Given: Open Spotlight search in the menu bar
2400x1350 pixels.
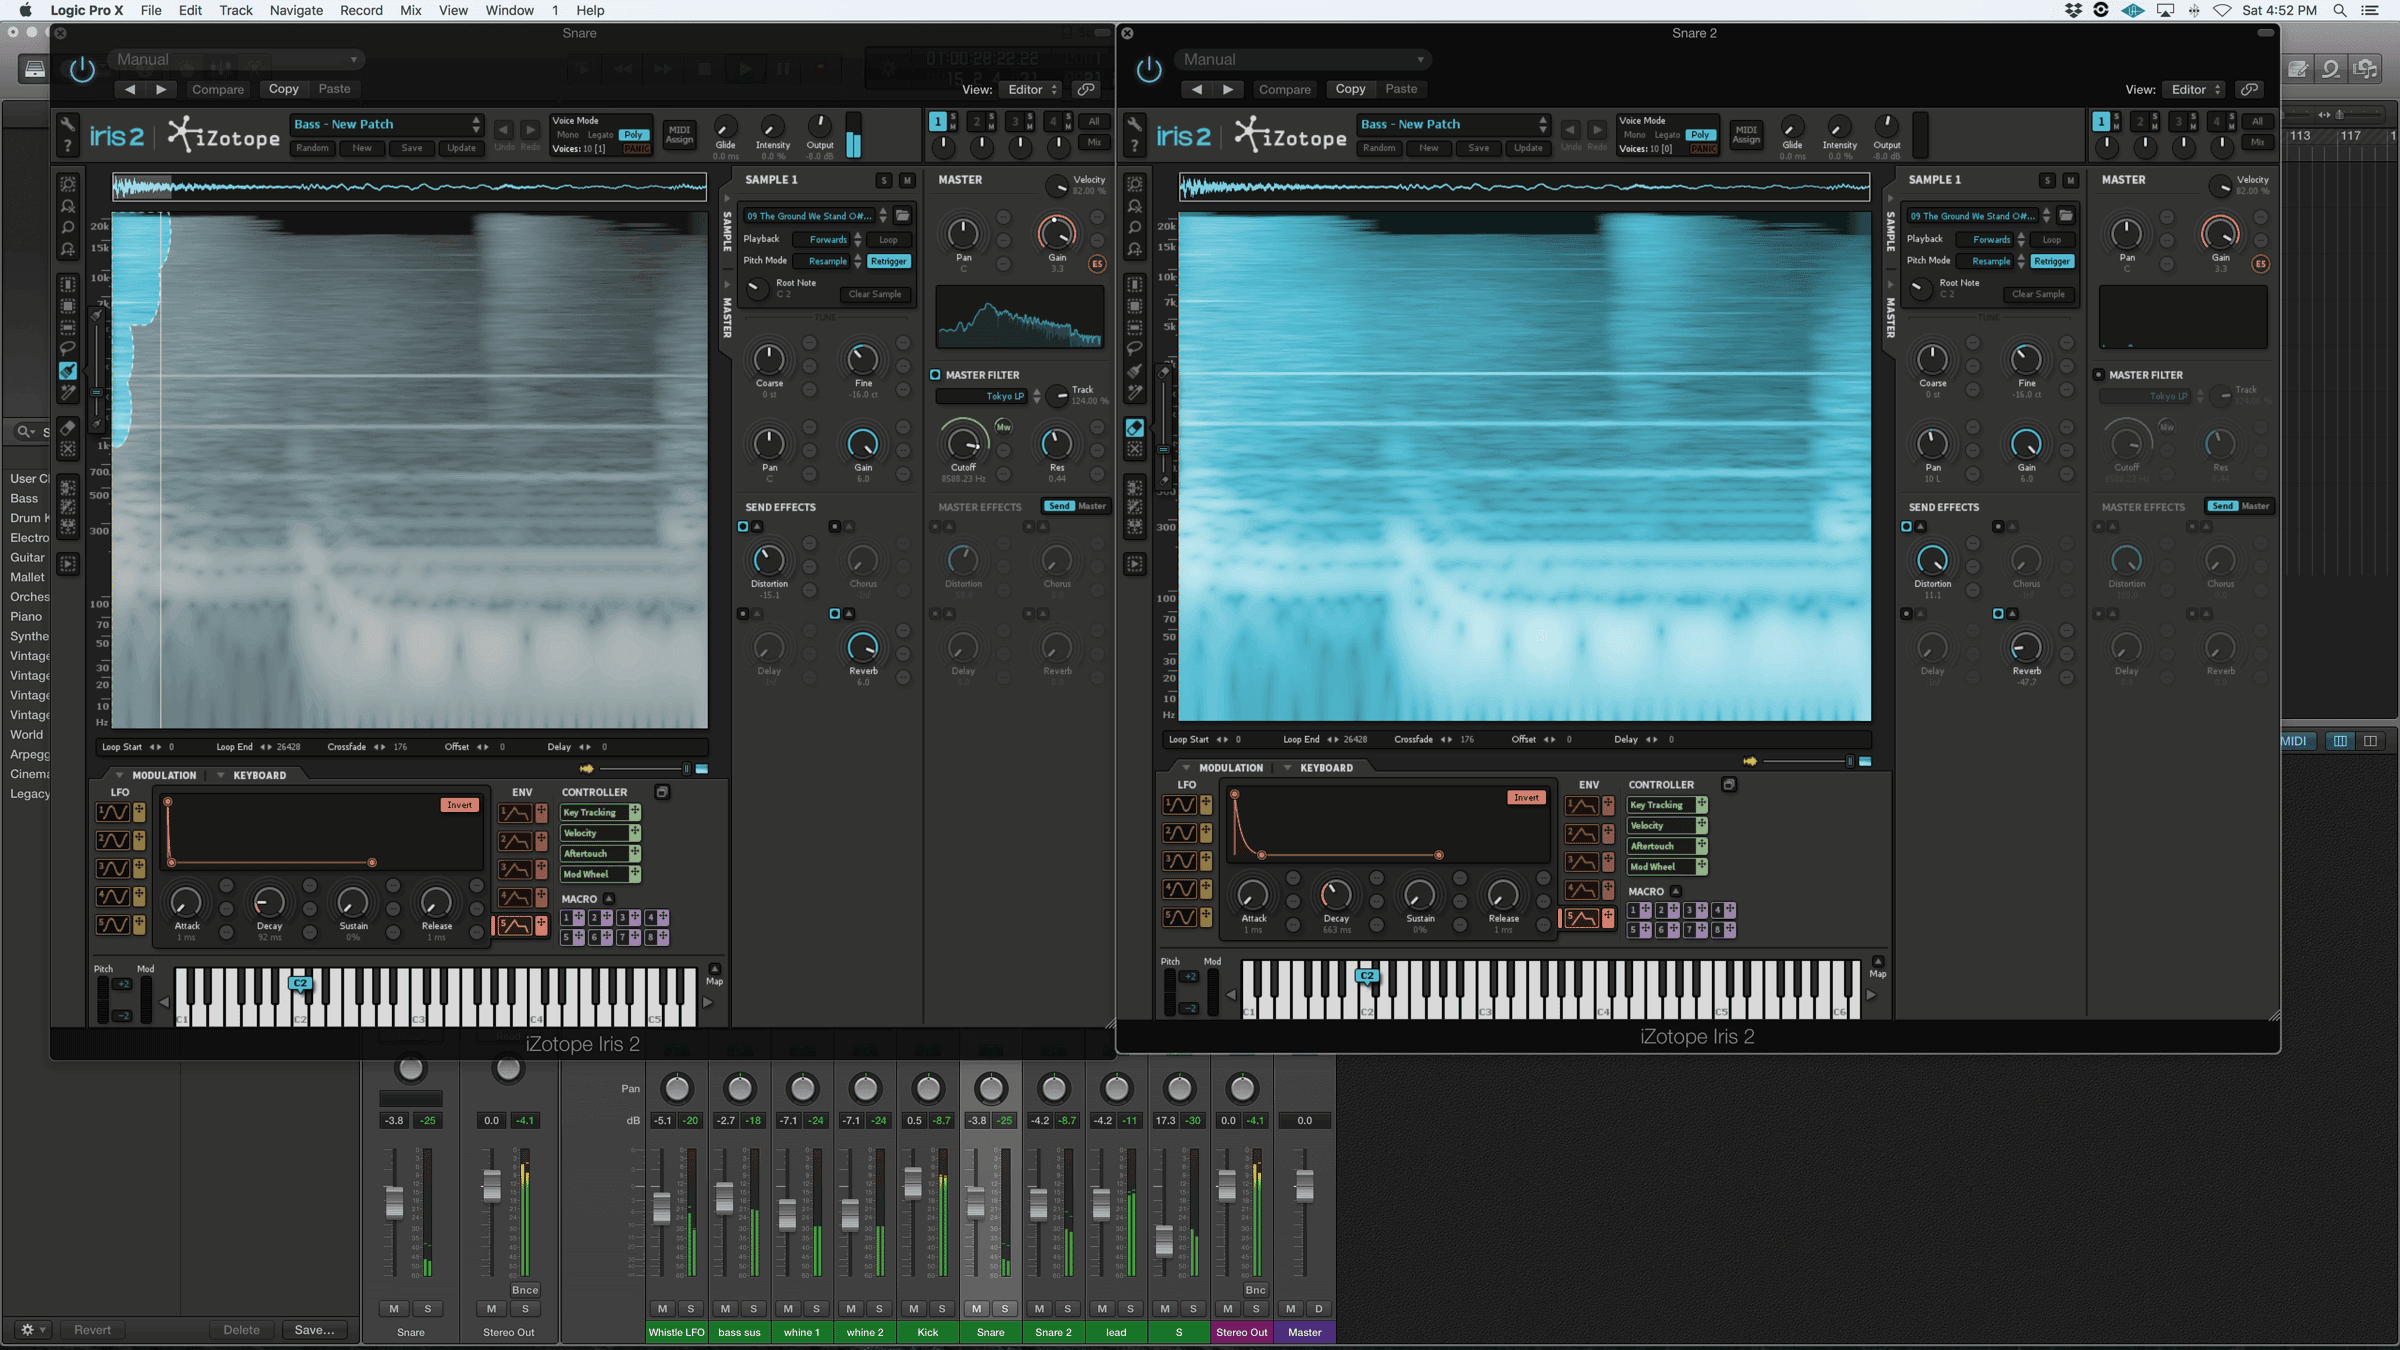Looking at the screenshot, I should click(2340, 10).
